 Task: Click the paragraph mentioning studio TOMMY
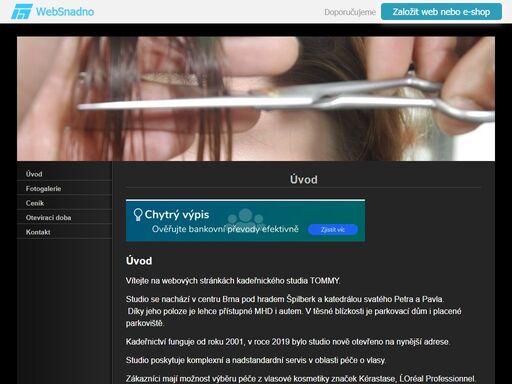(233, 281)
